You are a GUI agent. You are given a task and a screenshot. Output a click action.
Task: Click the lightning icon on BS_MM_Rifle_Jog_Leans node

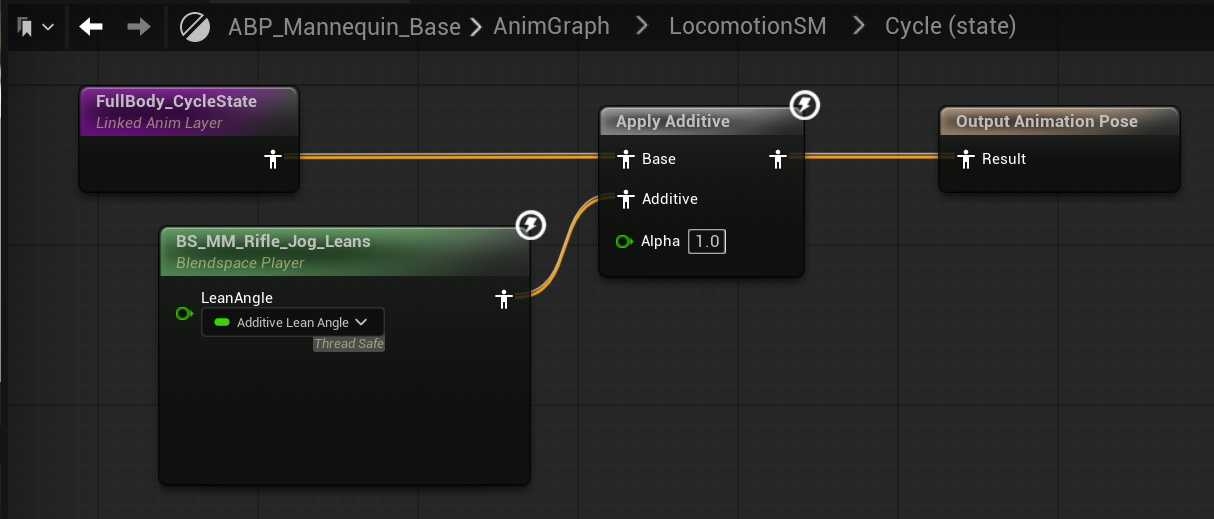[x=530, y=225]
